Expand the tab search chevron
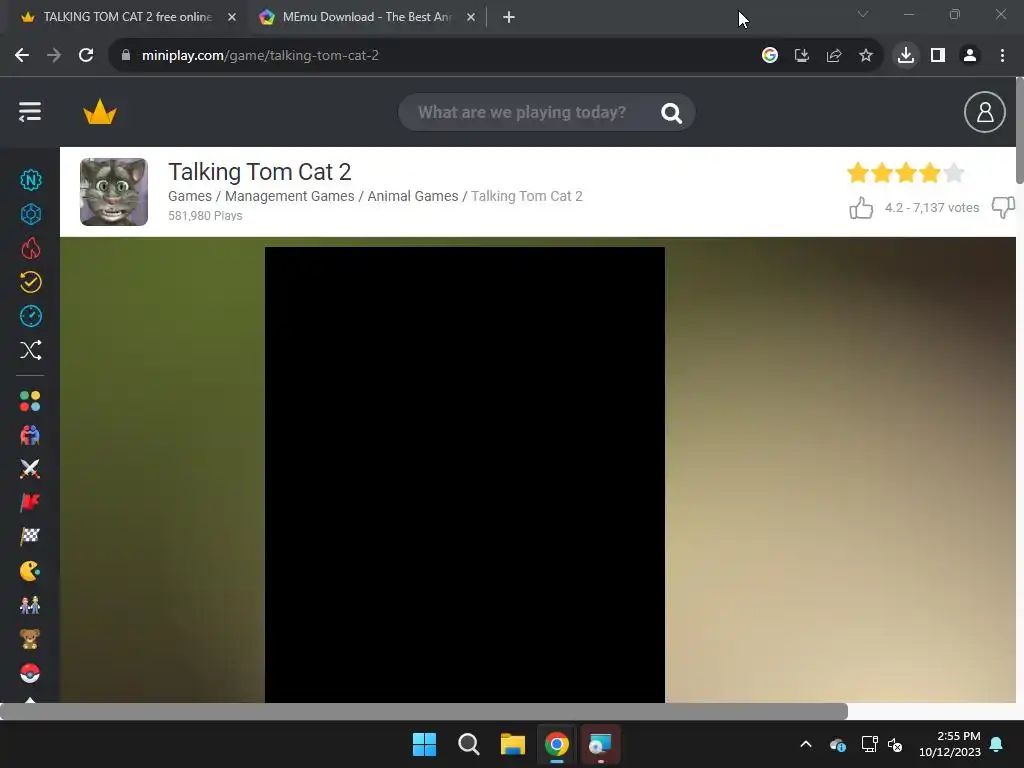Screen dimensions: 1024x768 coord(863,14)
